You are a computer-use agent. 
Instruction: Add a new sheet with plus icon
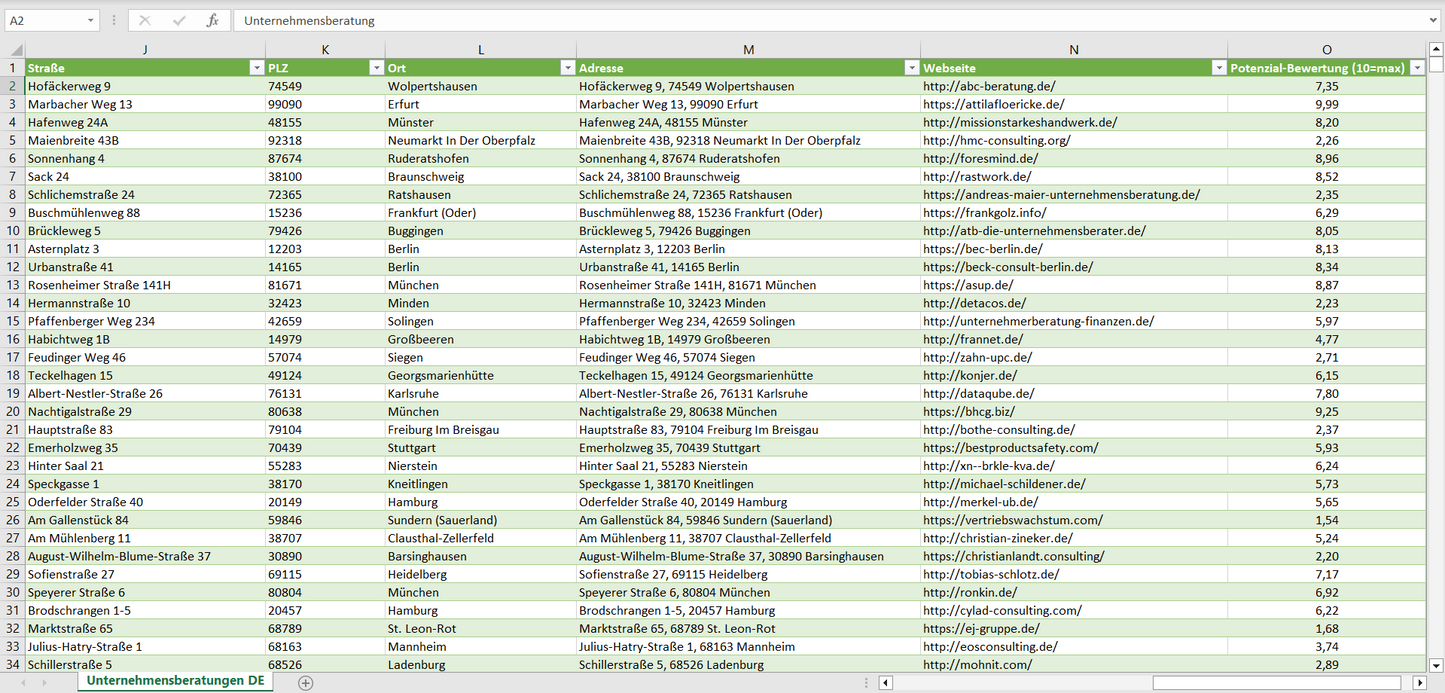[x=306, y=683]
